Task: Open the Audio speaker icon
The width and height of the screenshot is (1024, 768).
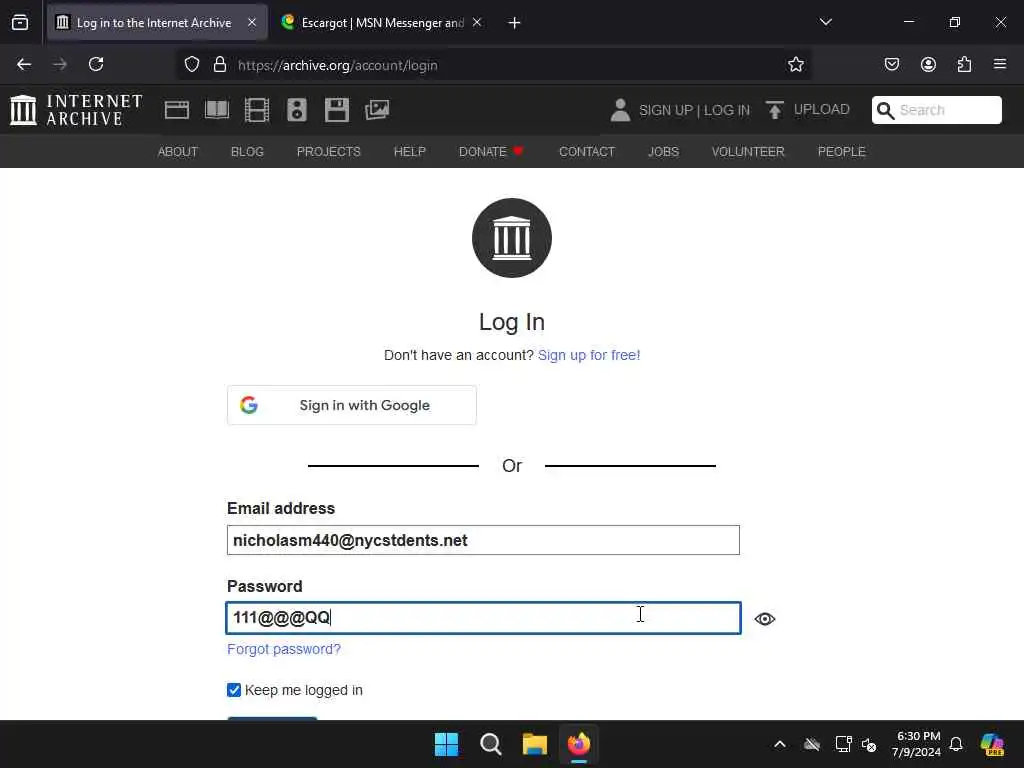Action: pos(296,110)
